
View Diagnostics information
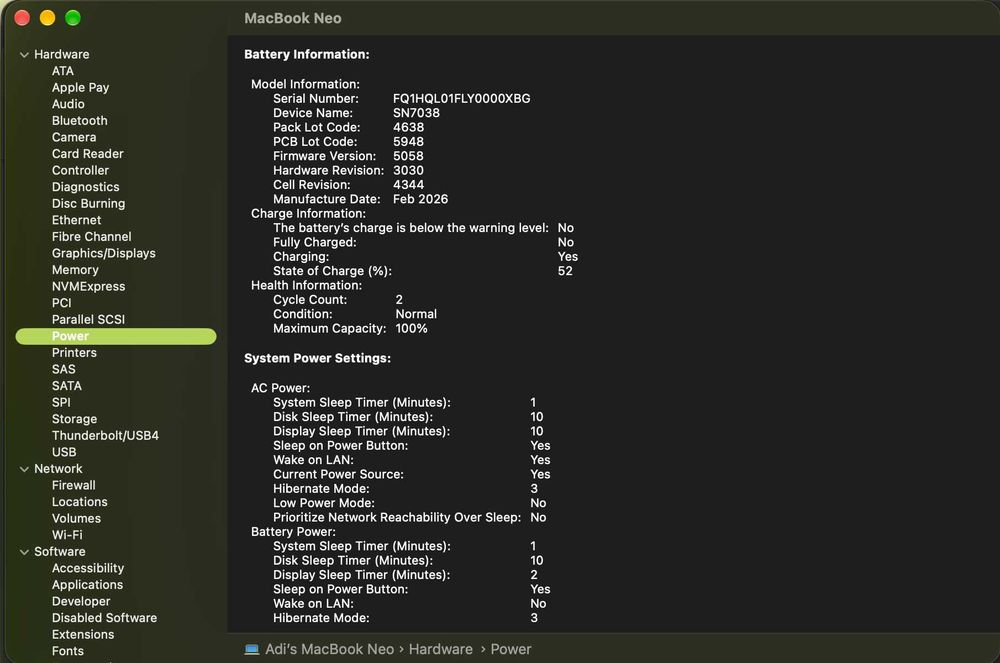pos(85,187)
